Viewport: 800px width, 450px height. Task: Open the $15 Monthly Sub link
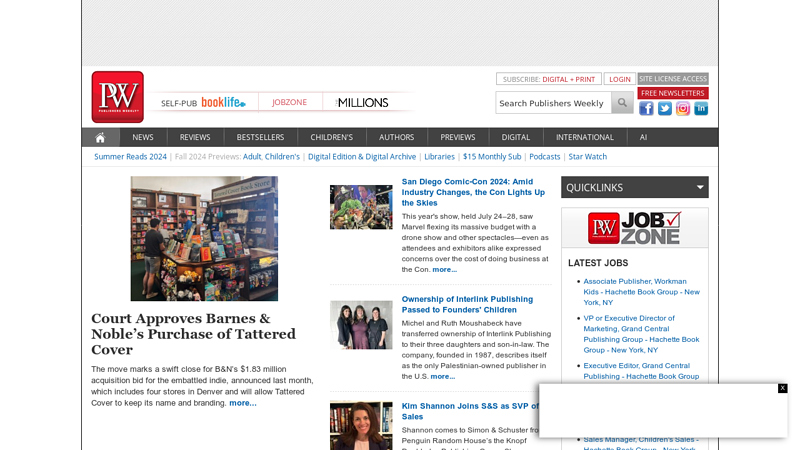(492, 157)
